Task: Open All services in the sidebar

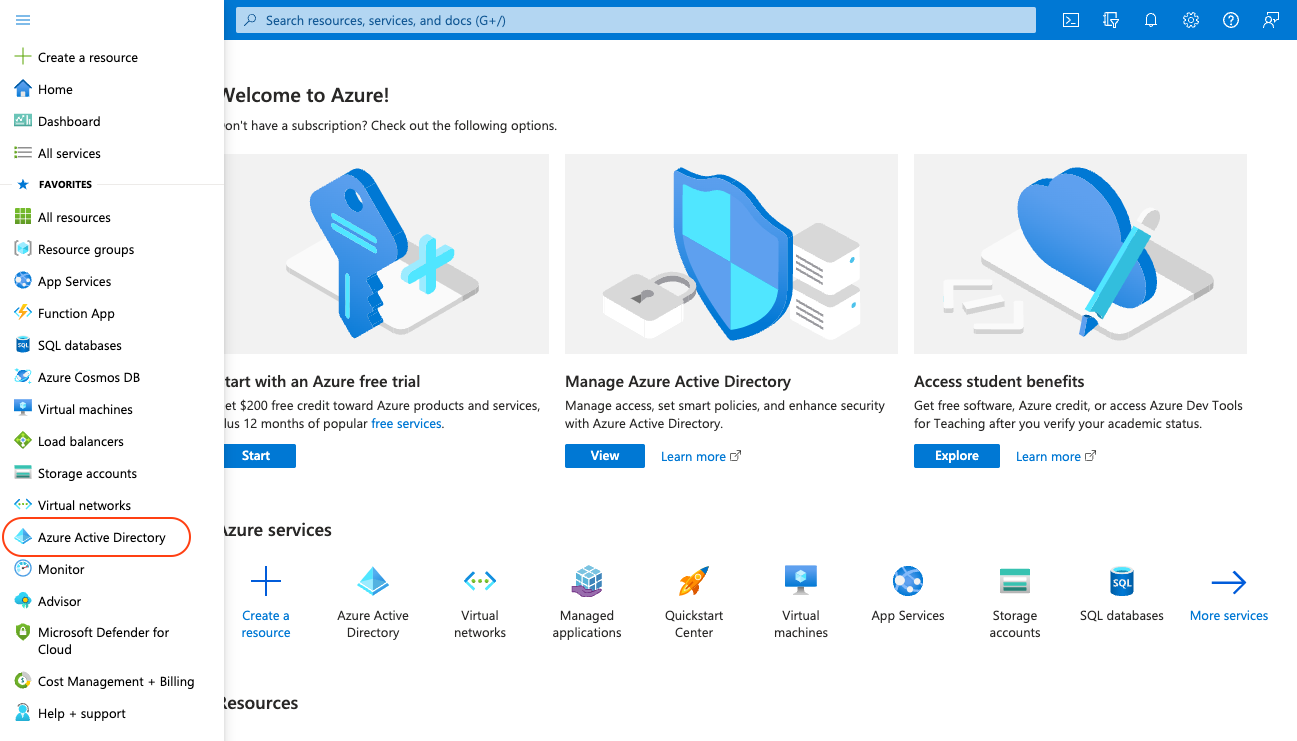Action: coord(69,153)
